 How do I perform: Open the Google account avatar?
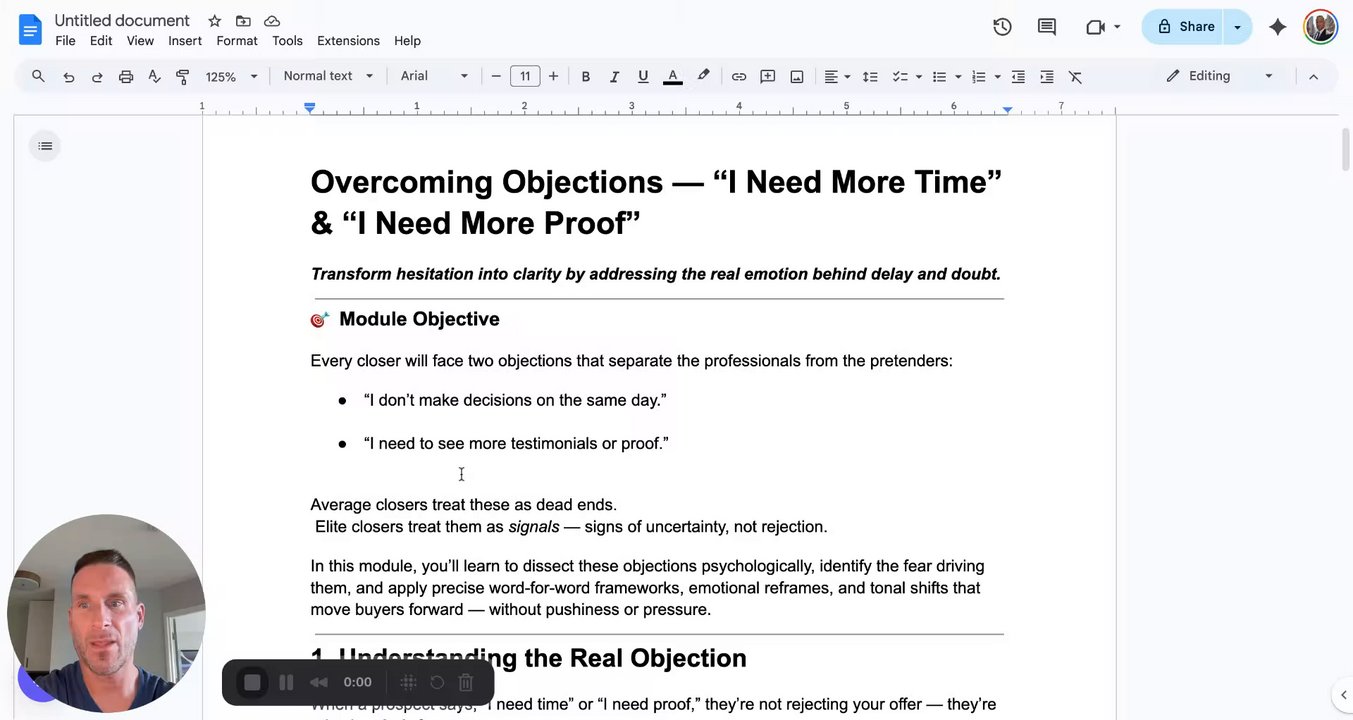click(x=1320, y=27)
